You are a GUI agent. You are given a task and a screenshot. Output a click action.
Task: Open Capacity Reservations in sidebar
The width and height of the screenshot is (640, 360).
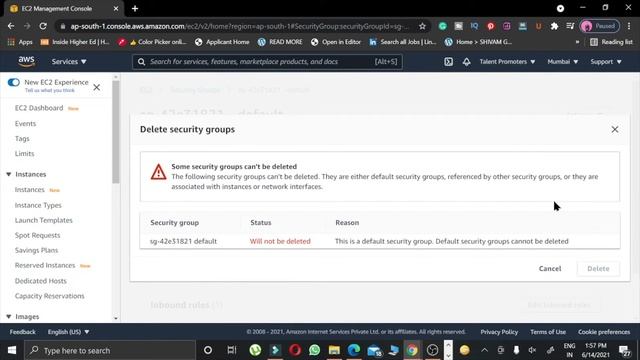pyautogui.click(x=50, y=296)
